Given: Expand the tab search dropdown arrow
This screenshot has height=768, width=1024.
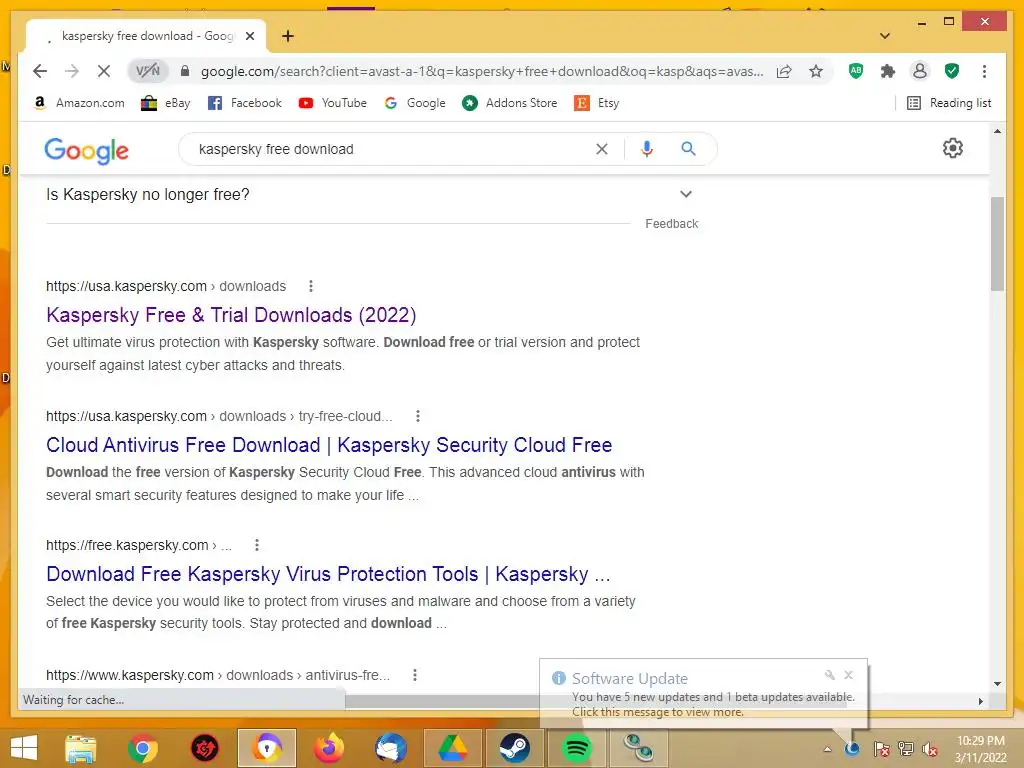Looking at the screenshot, I should (885, 36).
